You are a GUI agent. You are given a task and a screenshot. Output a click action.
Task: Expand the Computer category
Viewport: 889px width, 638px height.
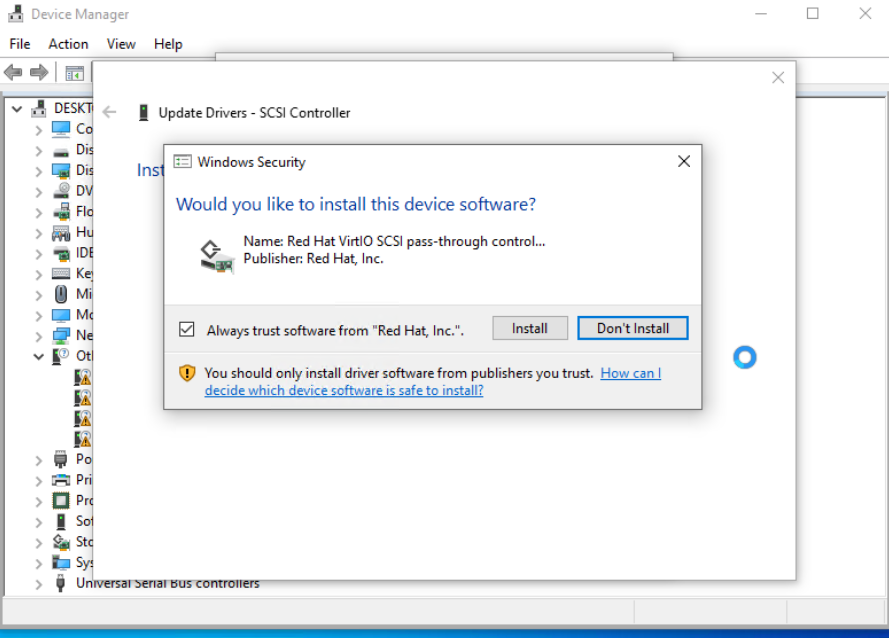(39, 130)
